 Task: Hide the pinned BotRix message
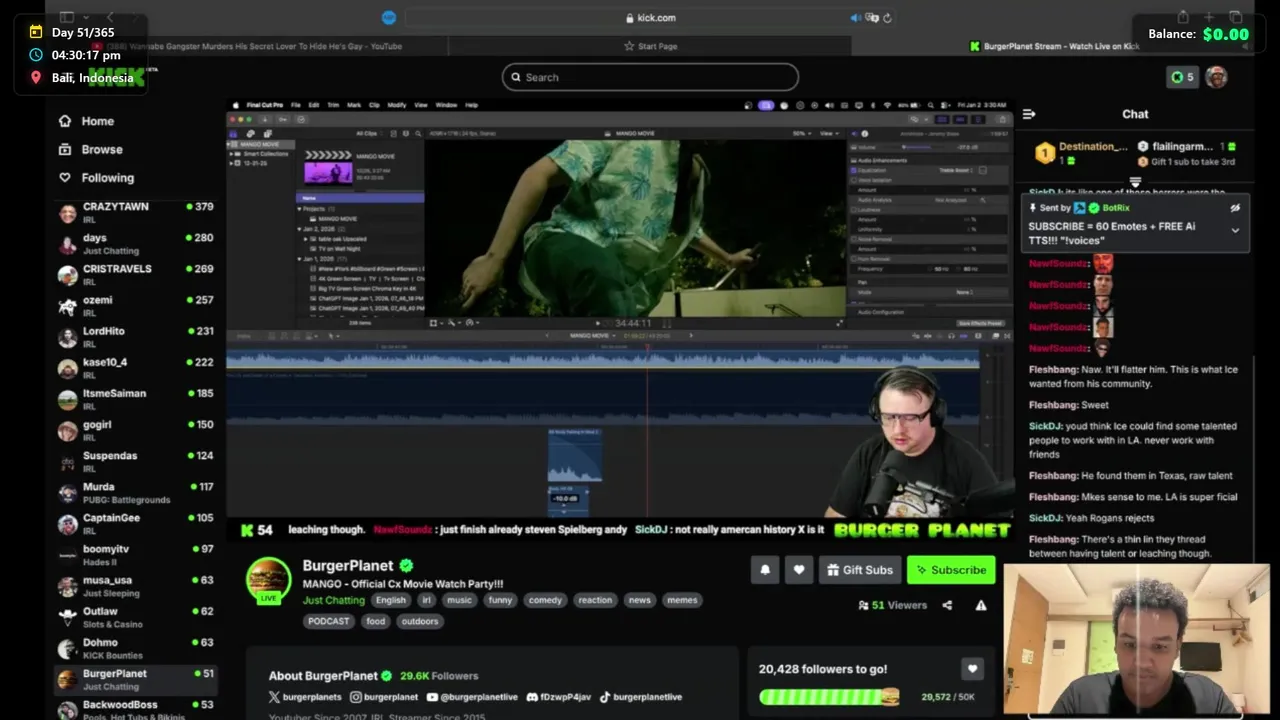(x=1235, y=208)
